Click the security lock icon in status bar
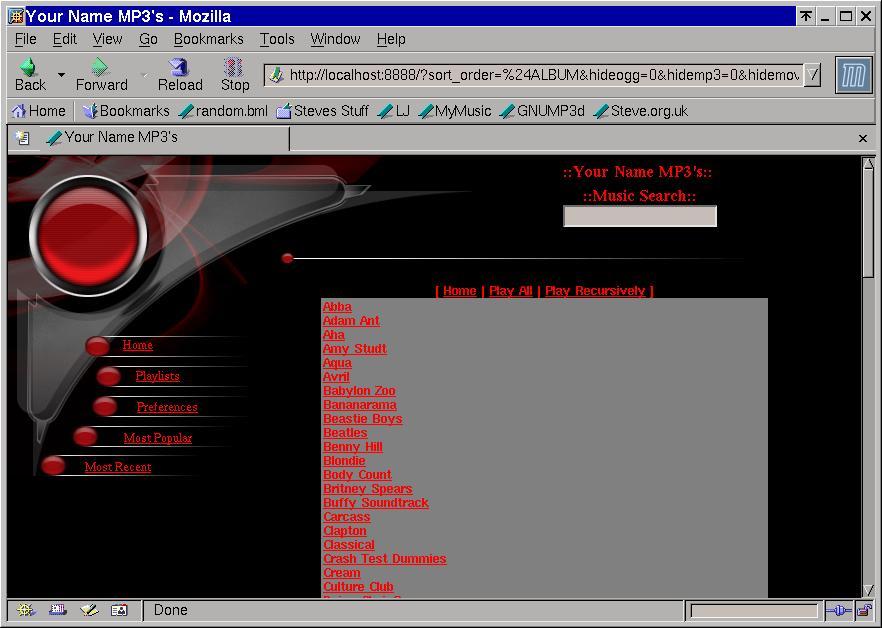882x628 pixels. (x=863, y=611)
